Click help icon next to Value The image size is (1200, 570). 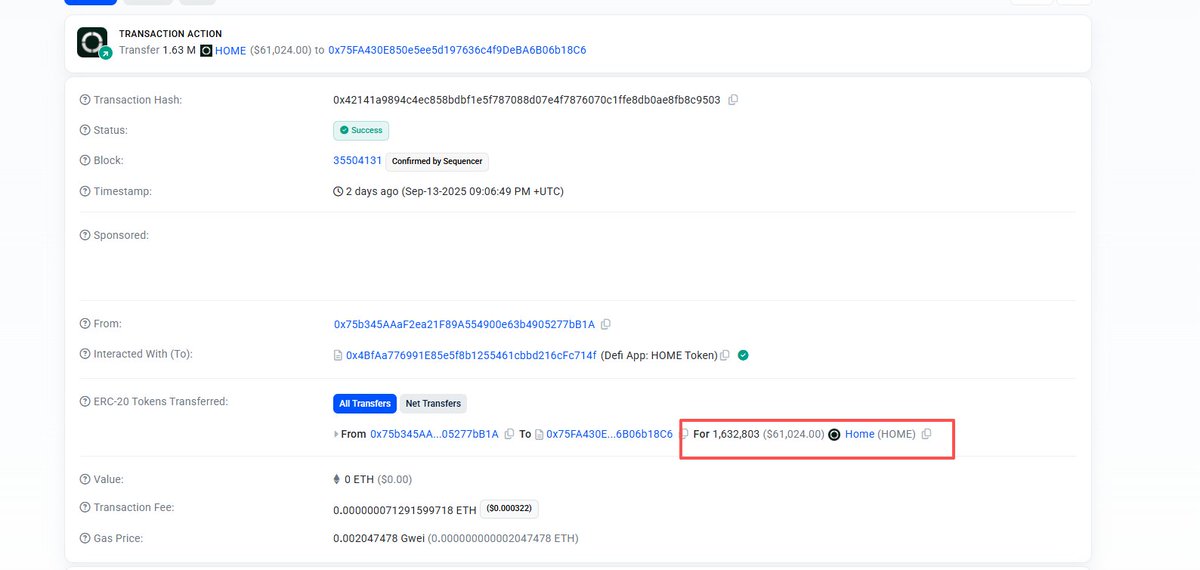[85, 479]
